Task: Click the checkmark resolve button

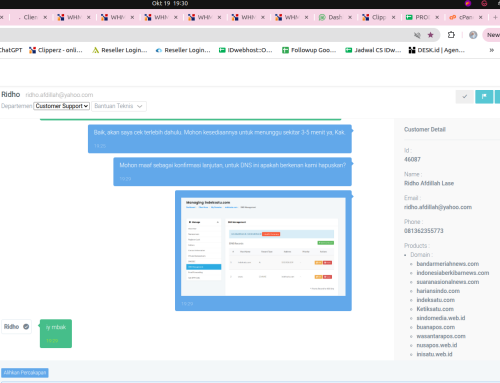Action: 465,97
